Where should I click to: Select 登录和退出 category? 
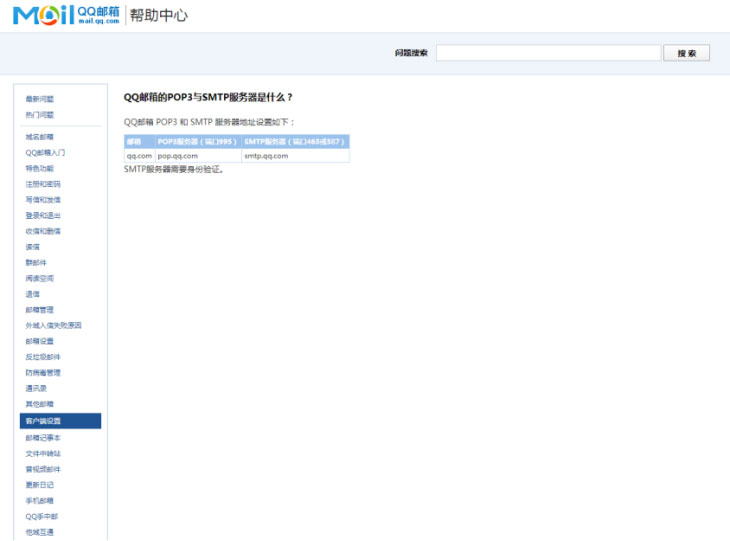[x=43, y=215]
